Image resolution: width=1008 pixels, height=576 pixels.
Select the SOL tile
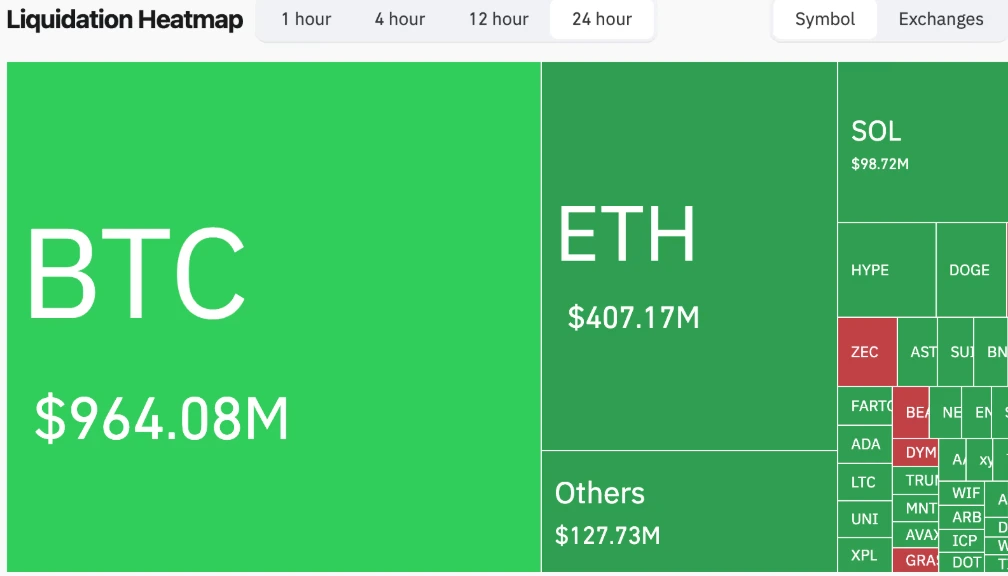point(920,140)
